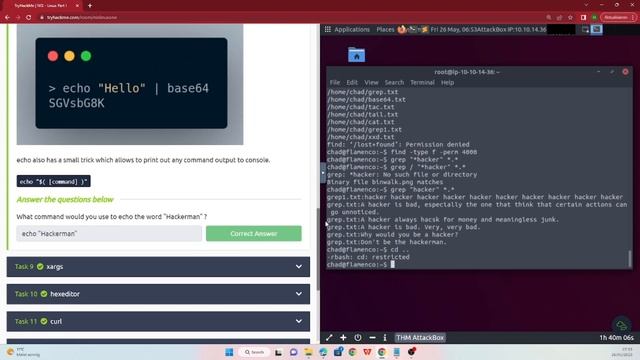Click the cloud icon on AttackBox desktop
The height and width of the screenshot is (360, 640).
[x=622, y=325]
